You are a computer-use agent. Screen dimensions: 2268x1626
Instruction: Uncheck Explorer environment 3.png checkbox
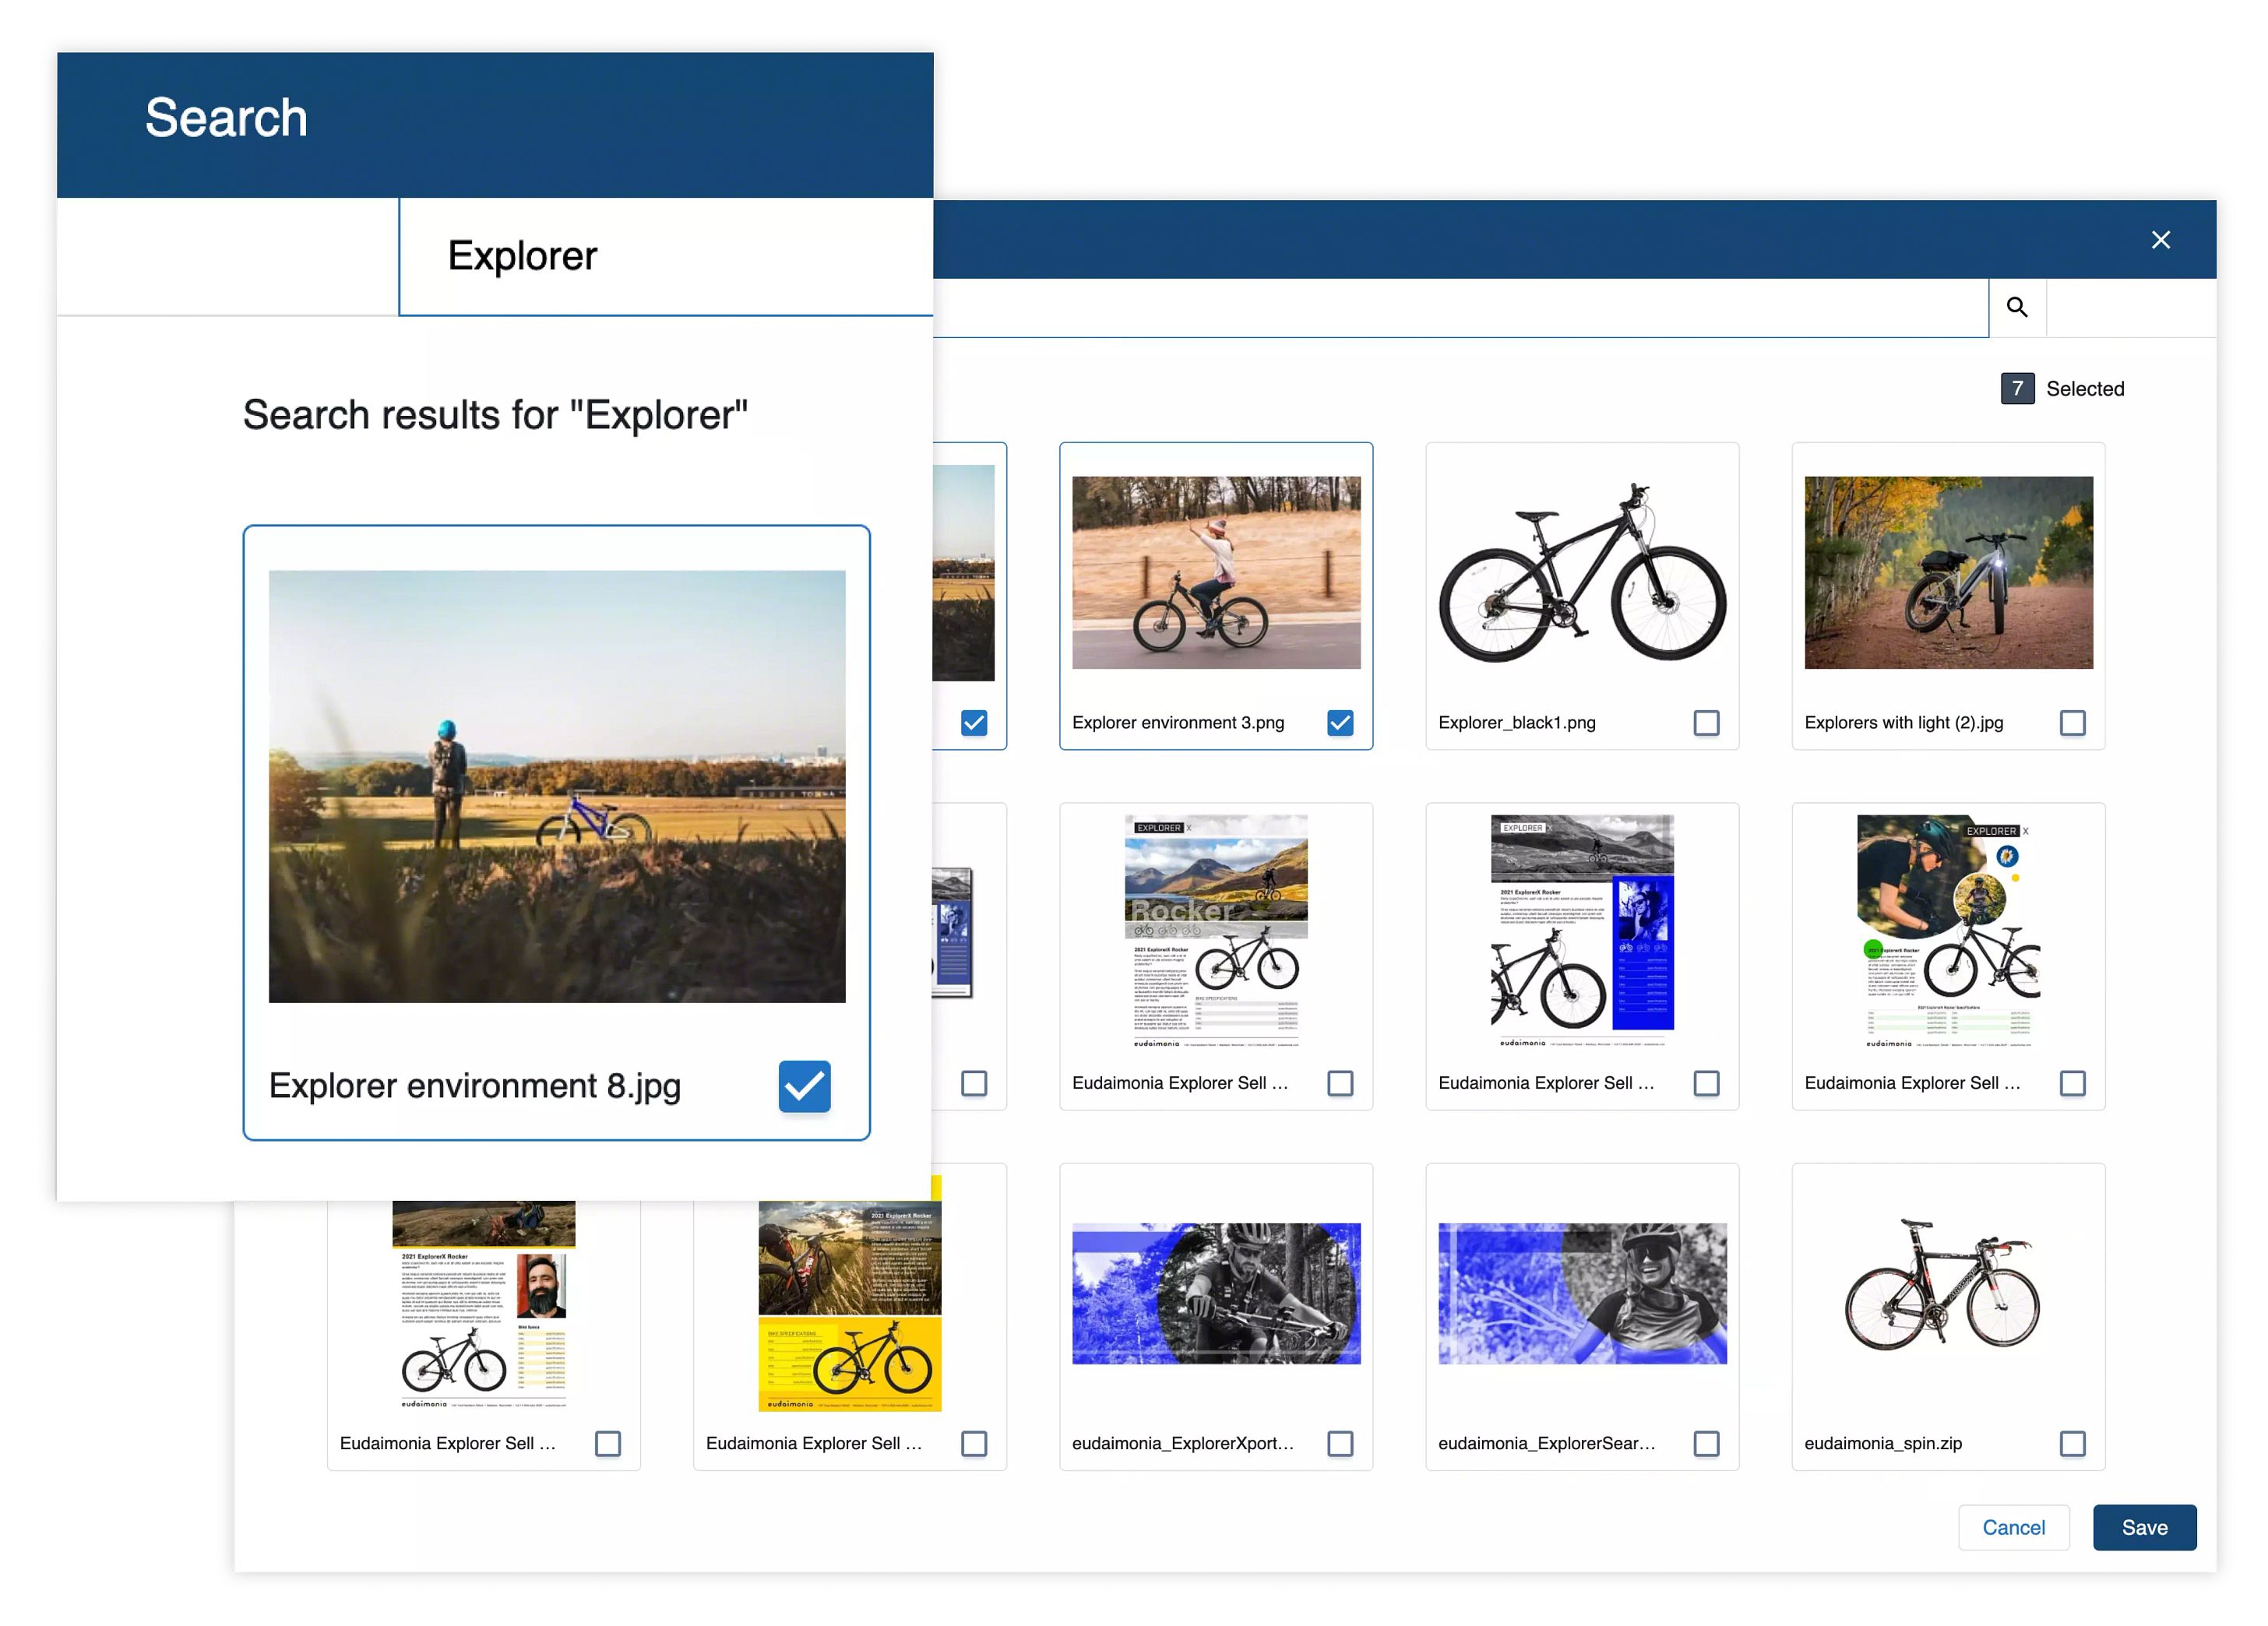pos(1340,723)
